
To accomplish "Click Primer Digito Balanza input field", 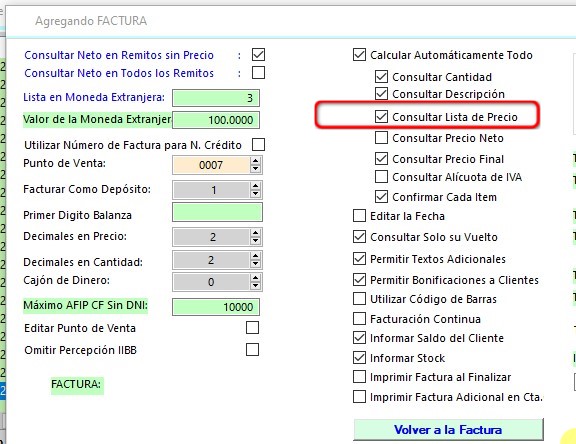I will pyautogui.click(x=217, y=212).
